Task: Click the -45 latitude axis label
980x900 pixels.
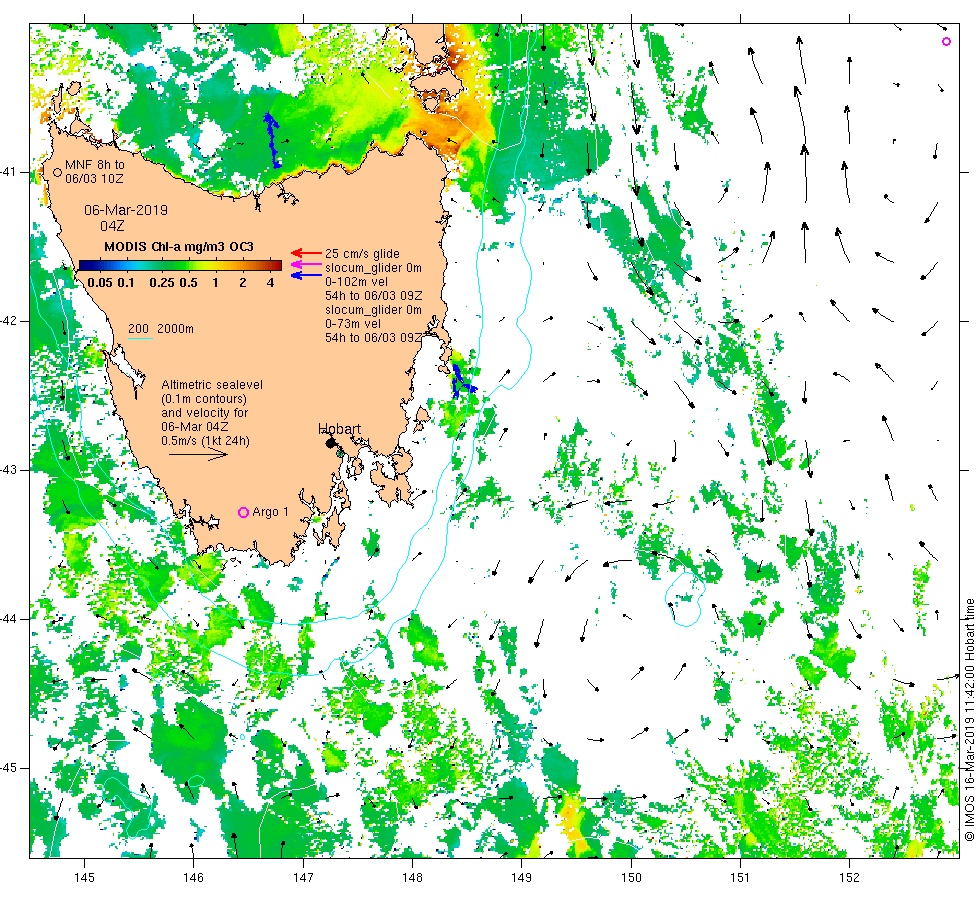Action: 11,769
